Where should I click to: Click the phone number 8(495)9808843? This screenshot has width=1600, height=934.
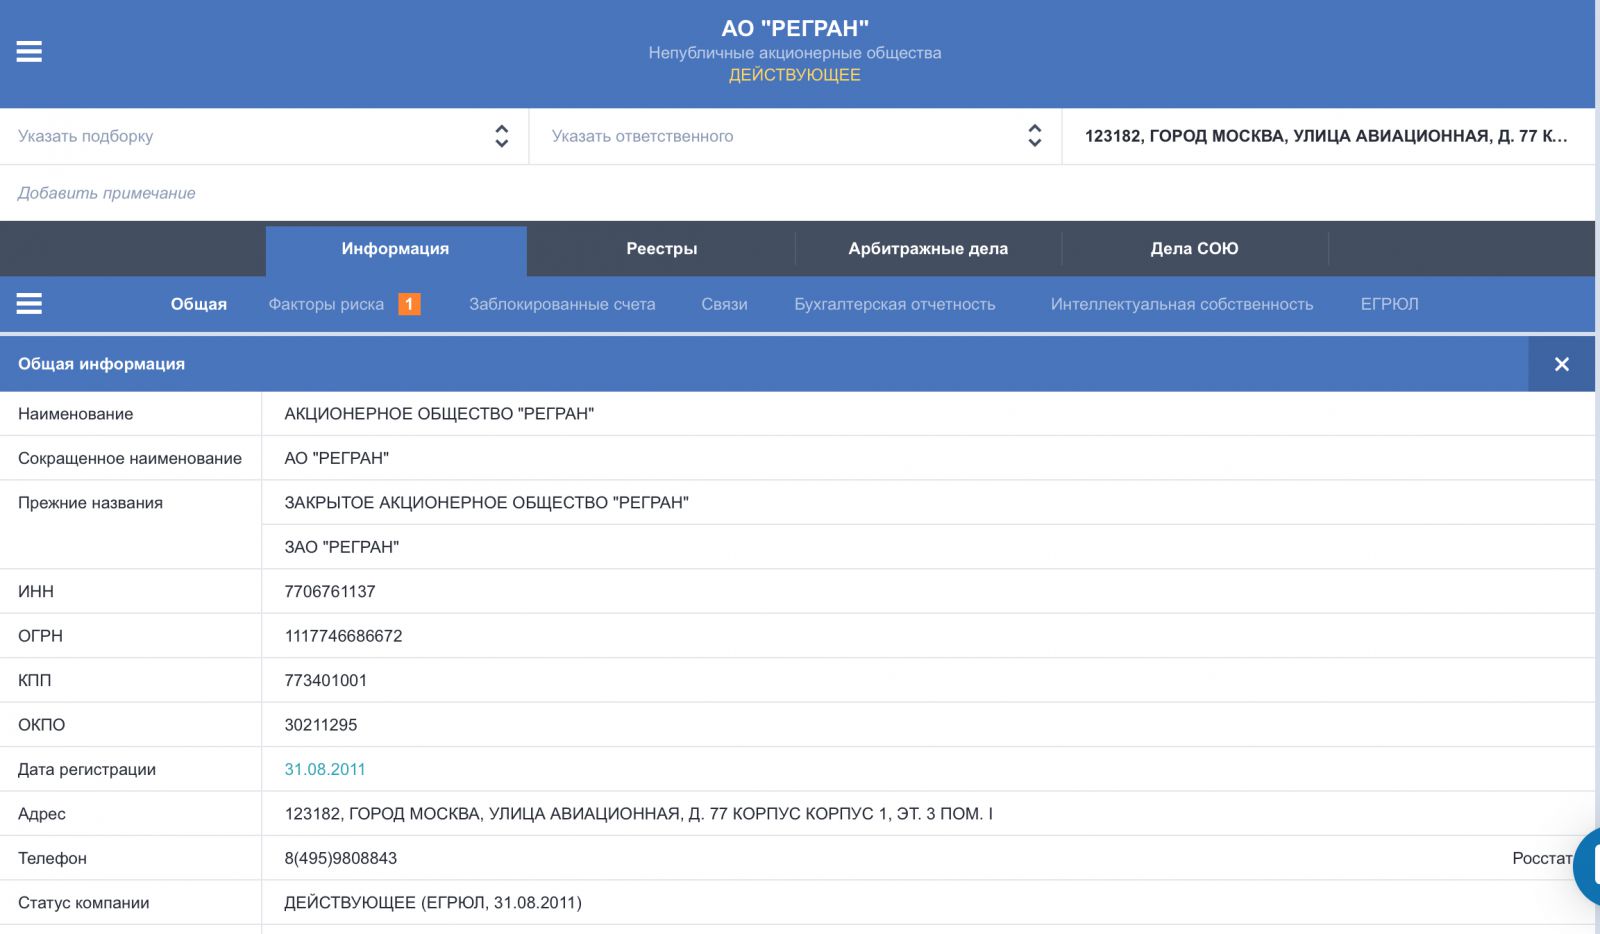pos(341,858)
